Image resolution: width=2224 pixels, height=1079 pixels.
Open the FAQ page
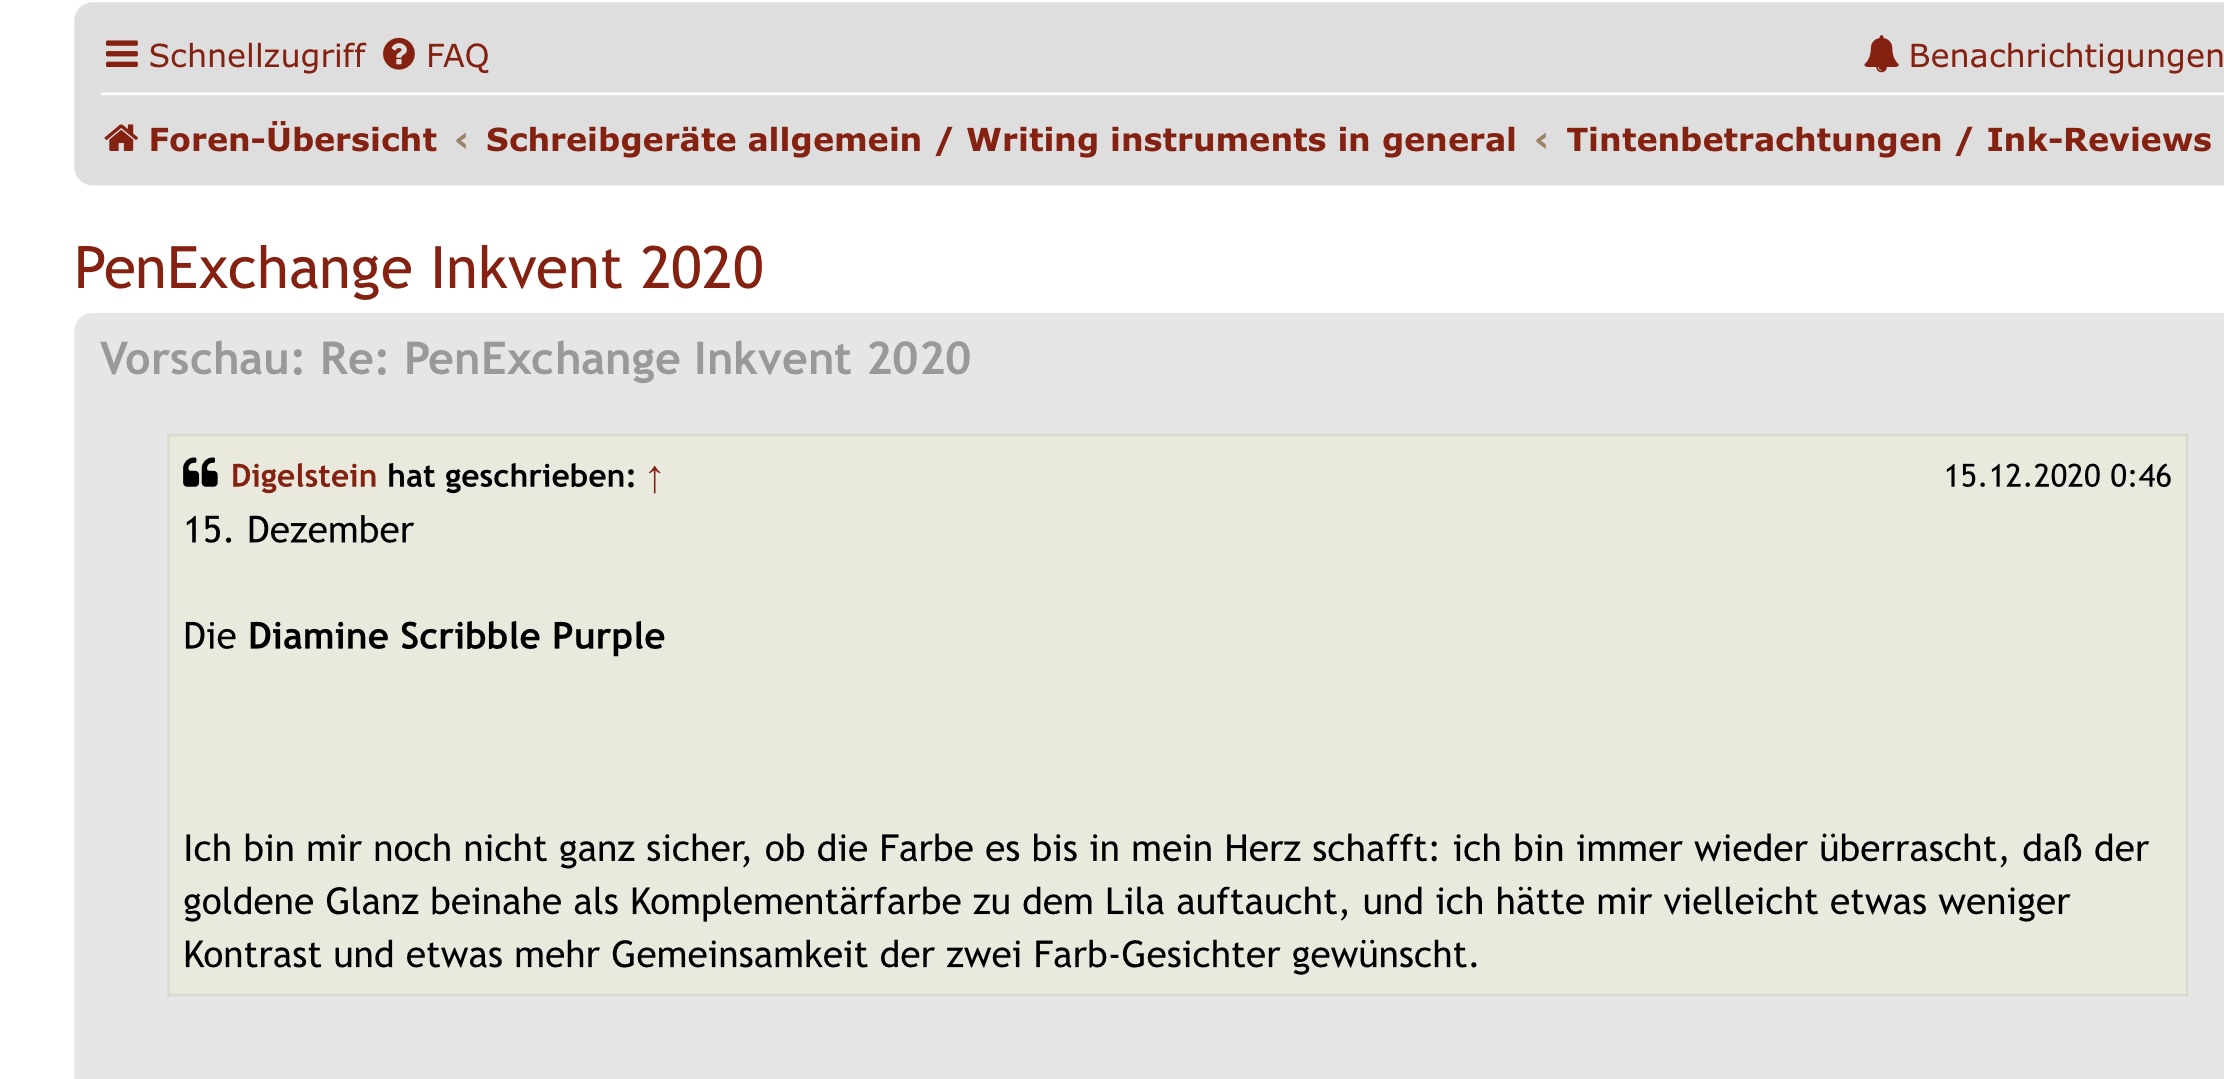[437, 55]
